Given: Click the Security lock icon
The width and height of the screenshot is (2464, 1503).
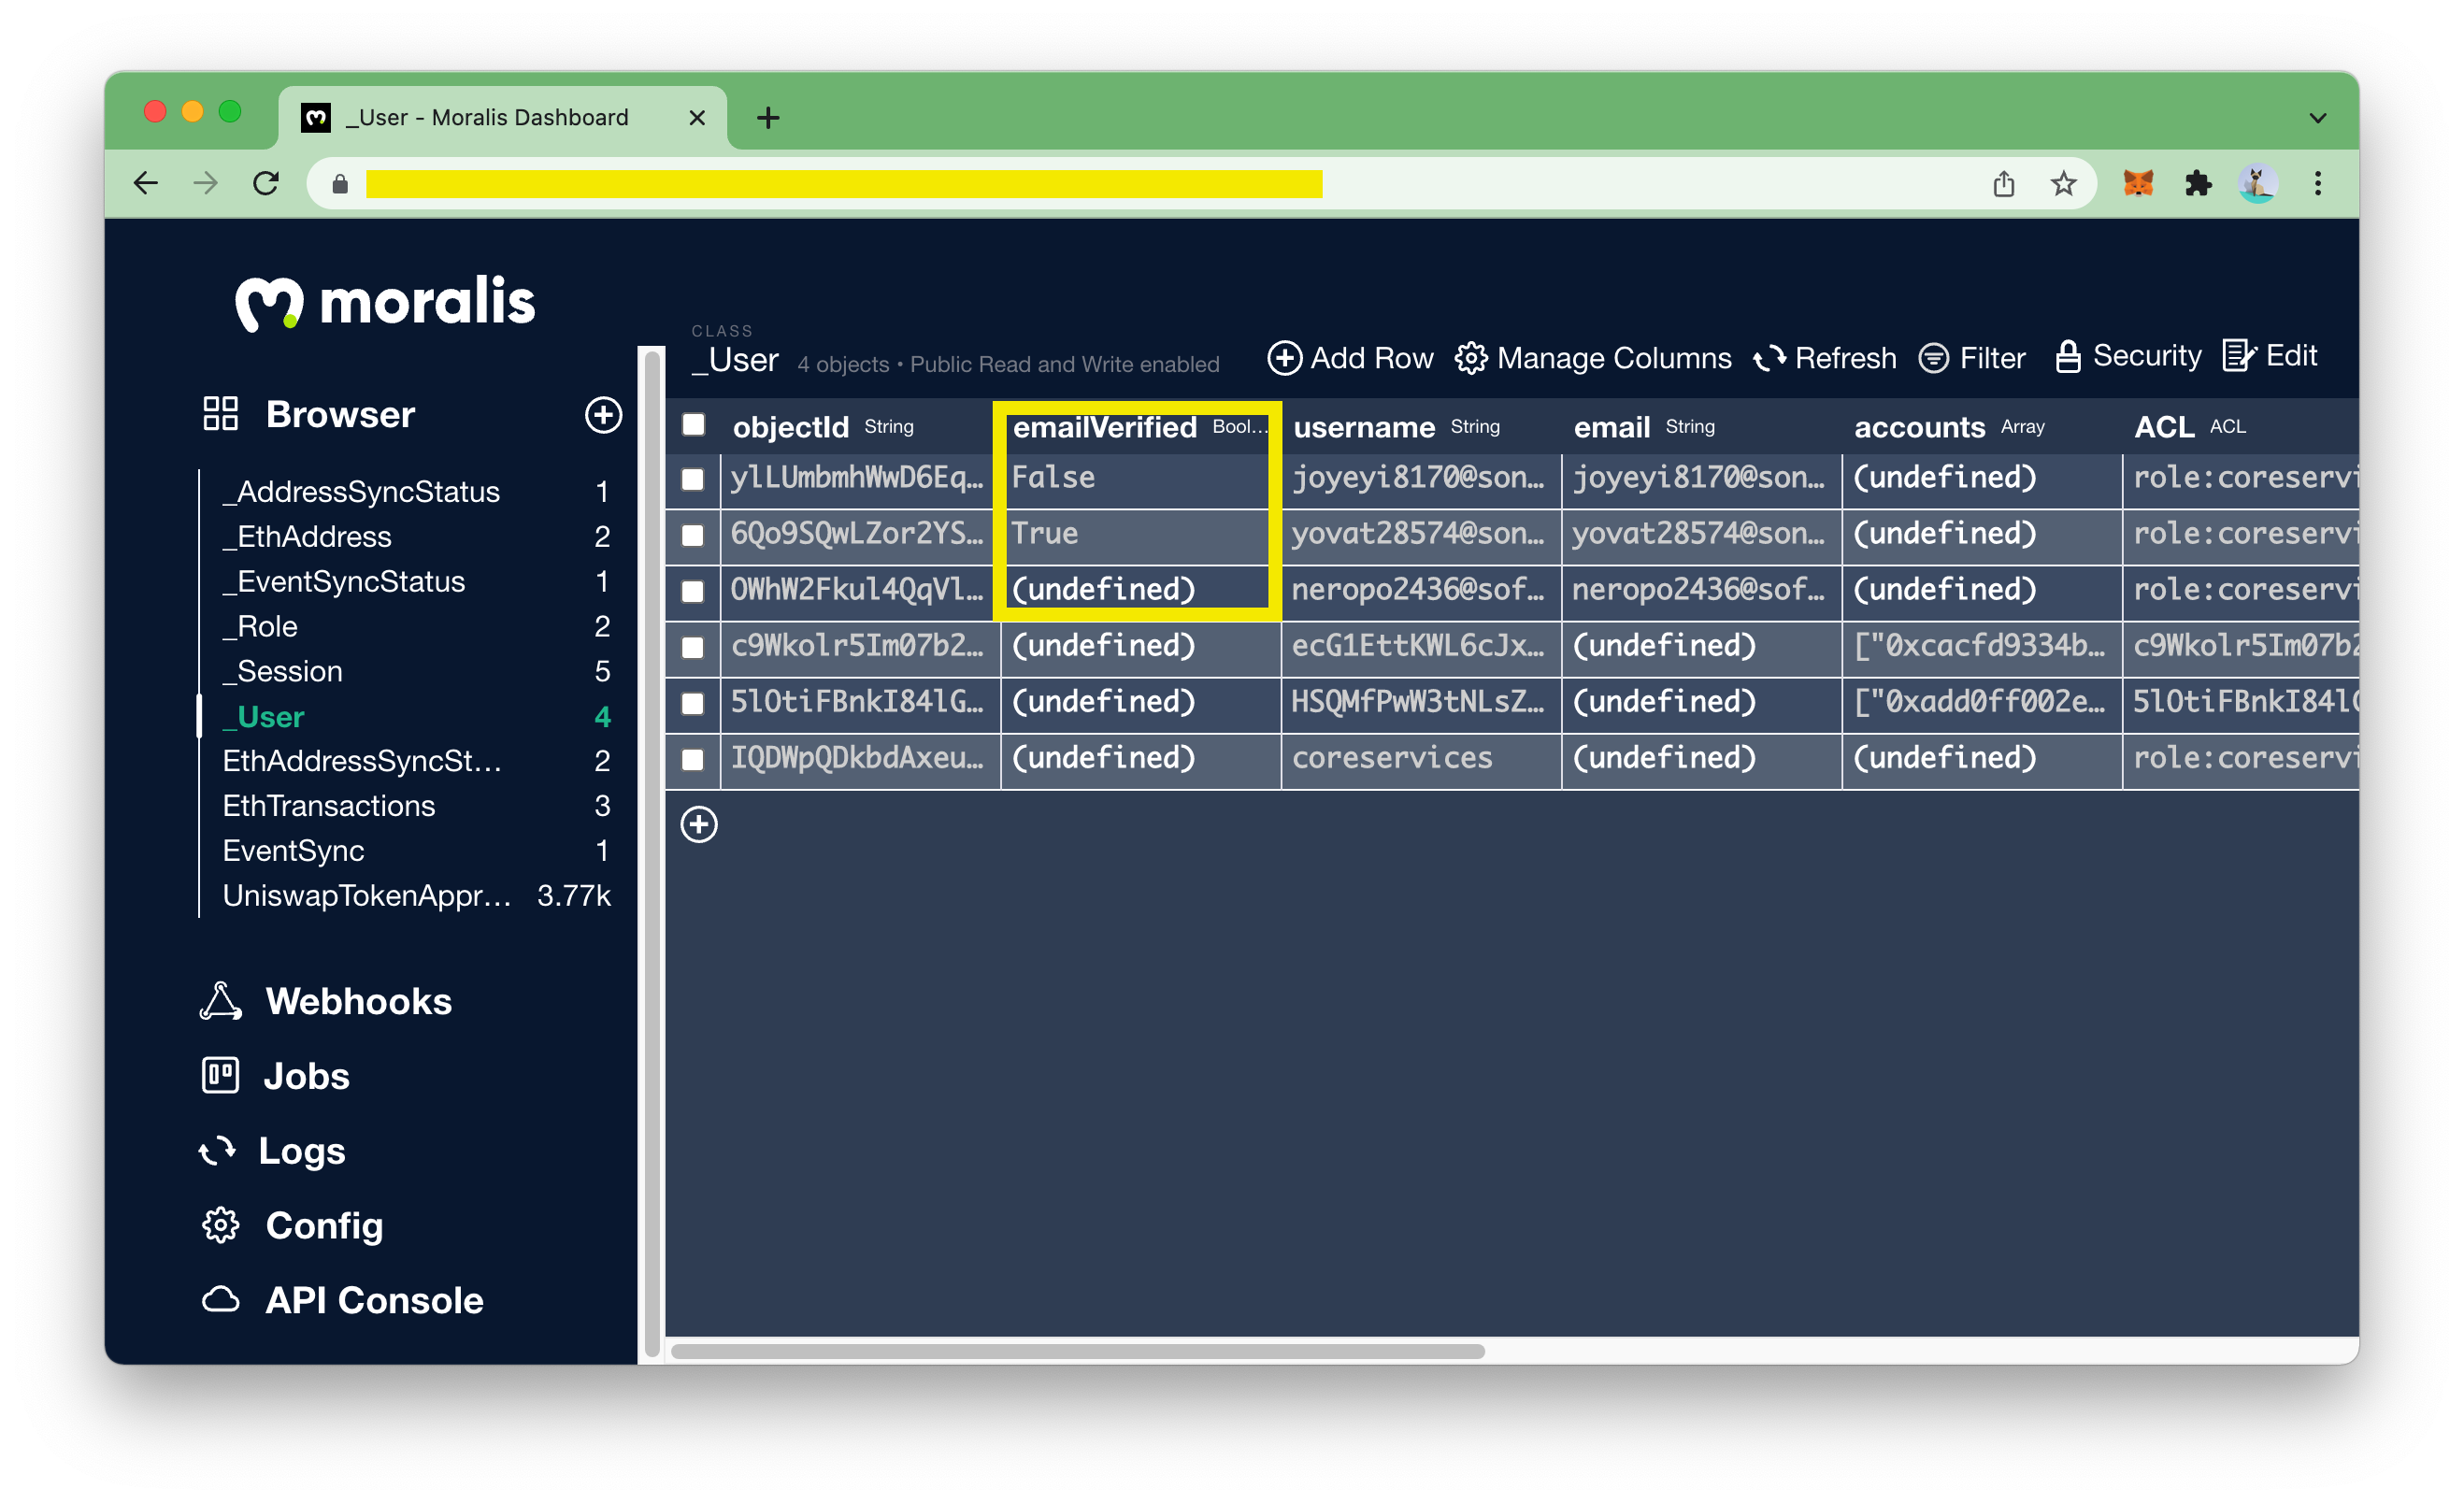Looking at the screenshot, I should 2067,356.
